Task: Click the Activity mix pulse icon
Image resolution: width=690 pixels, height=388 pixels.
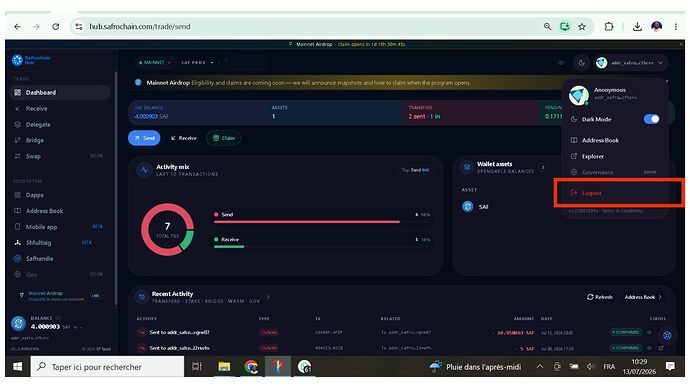Action: [x=144, y=170]
